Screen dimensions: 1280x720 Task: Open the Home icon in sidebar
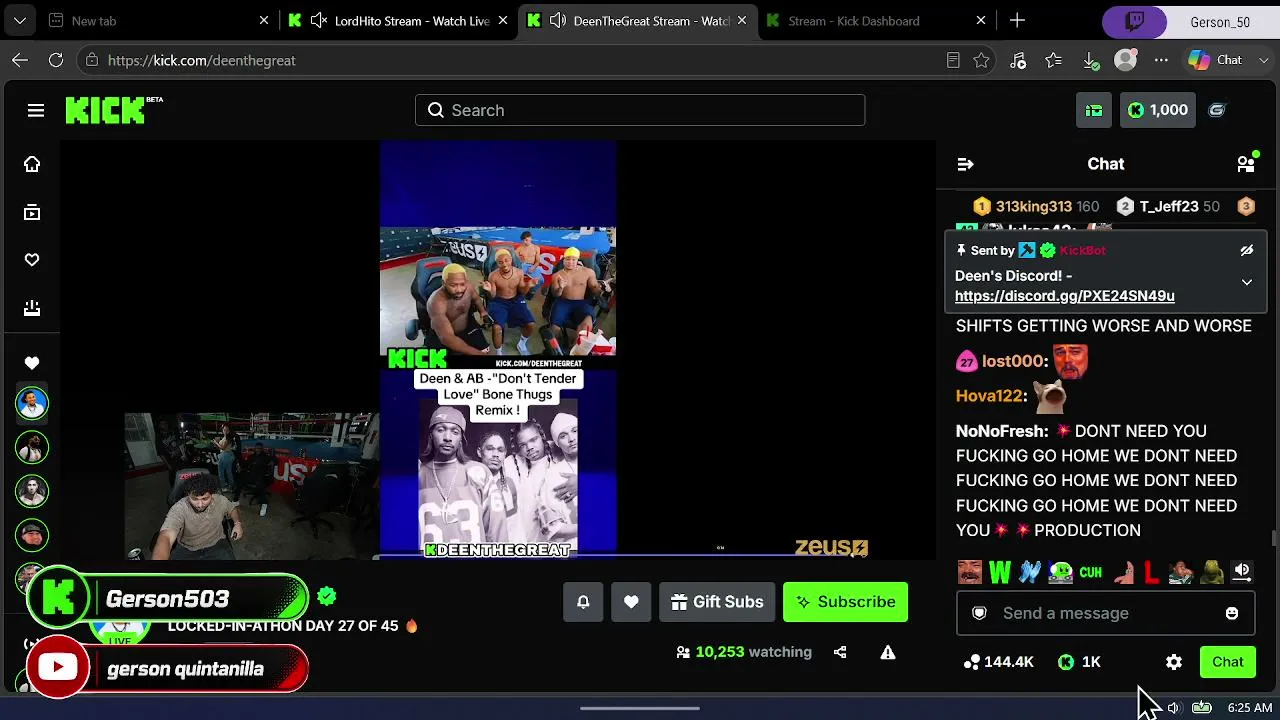tap(32, 164)
